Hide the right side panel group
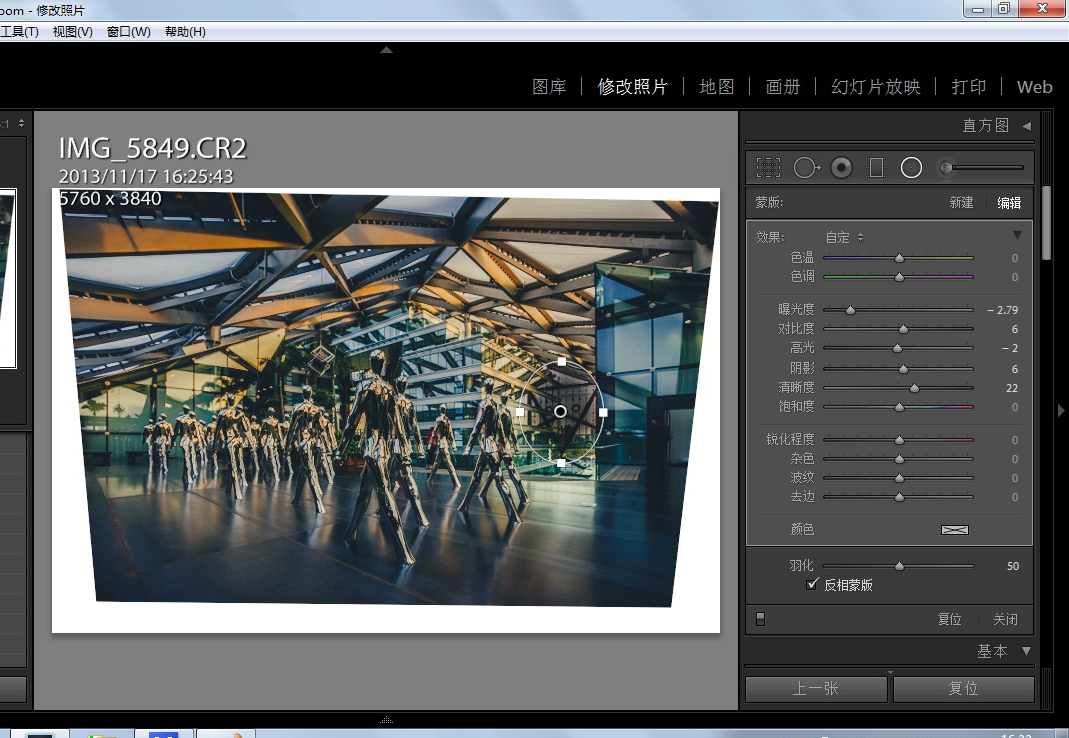This screenshot has height=738, width=1069. [1061, 411]
